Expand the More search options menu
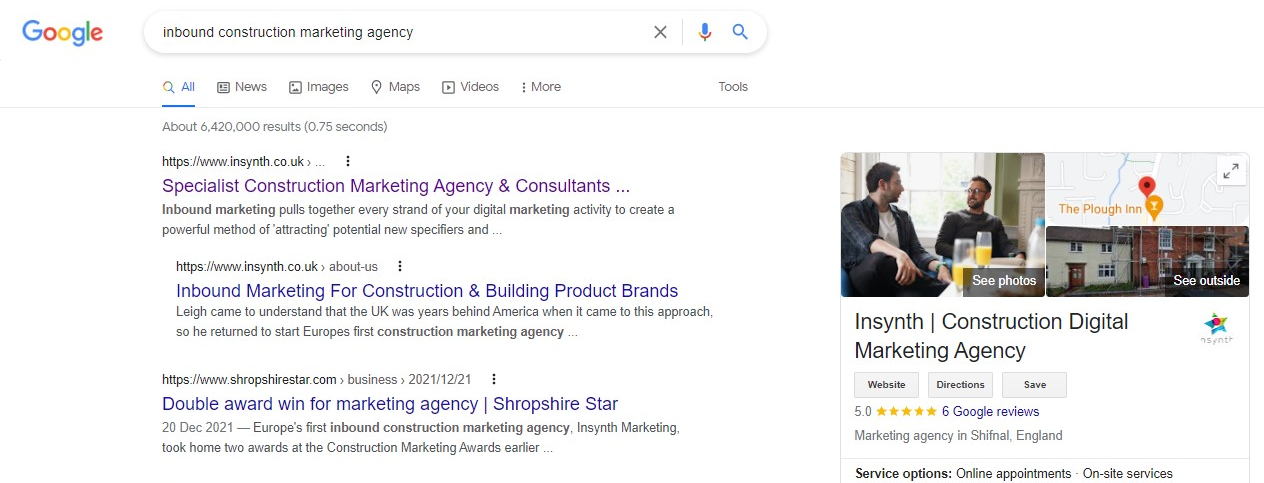The height and width of the screenshot is (483, 1264). [x=541, y=87]
